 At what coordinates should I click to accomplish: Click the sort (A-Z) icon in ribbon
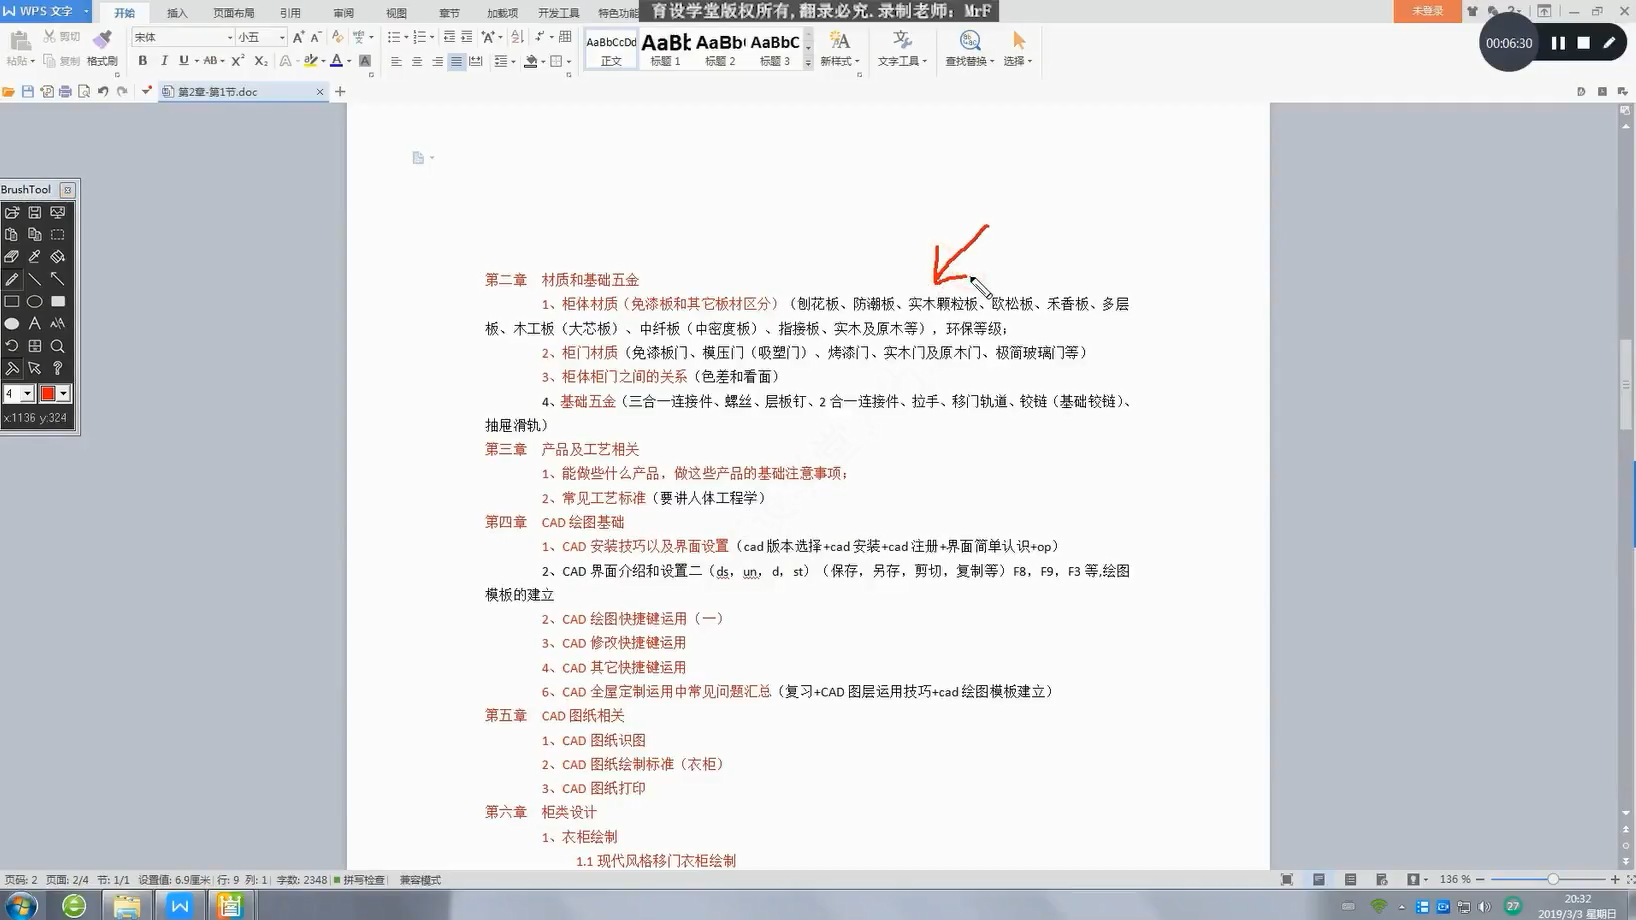pyautogui.click(x=517, y=37)
